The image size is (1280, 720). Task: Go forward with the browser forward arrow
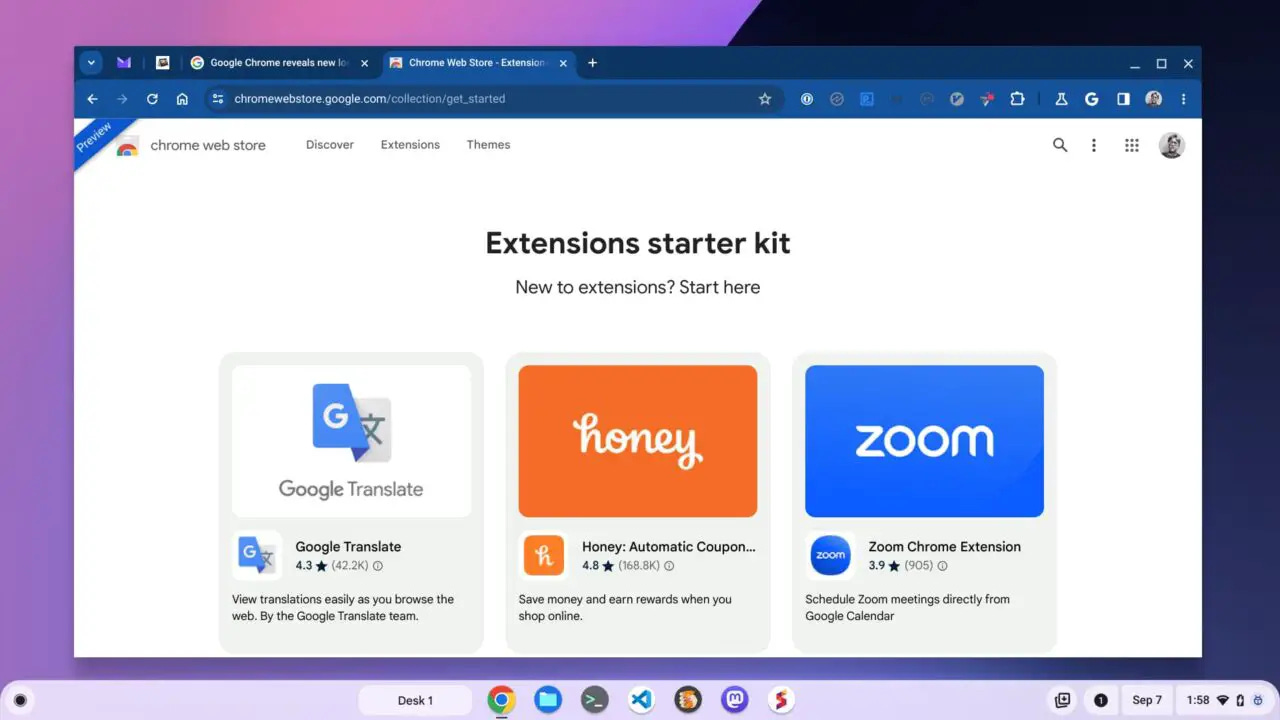point(122,99)
